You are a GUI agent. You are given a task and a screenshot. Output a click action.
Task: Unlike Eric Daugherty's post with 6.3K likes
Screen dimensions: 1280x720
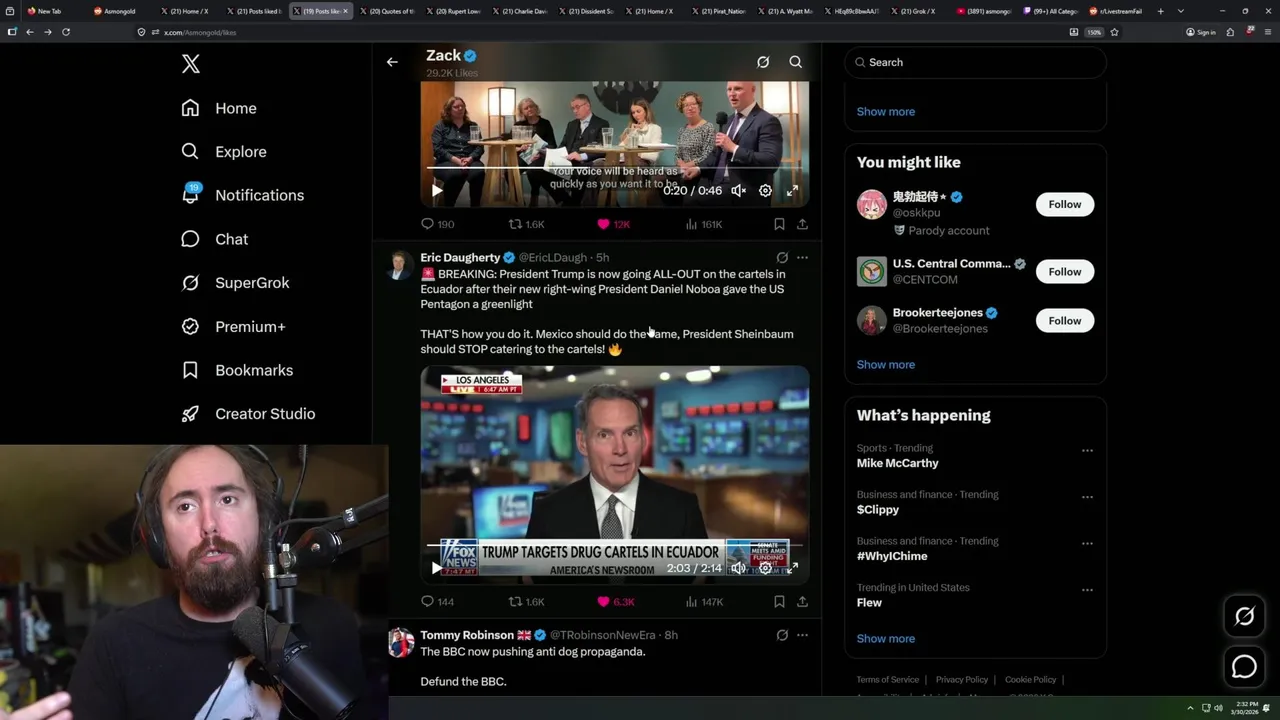pyautogui.click(x=615, y=601)
